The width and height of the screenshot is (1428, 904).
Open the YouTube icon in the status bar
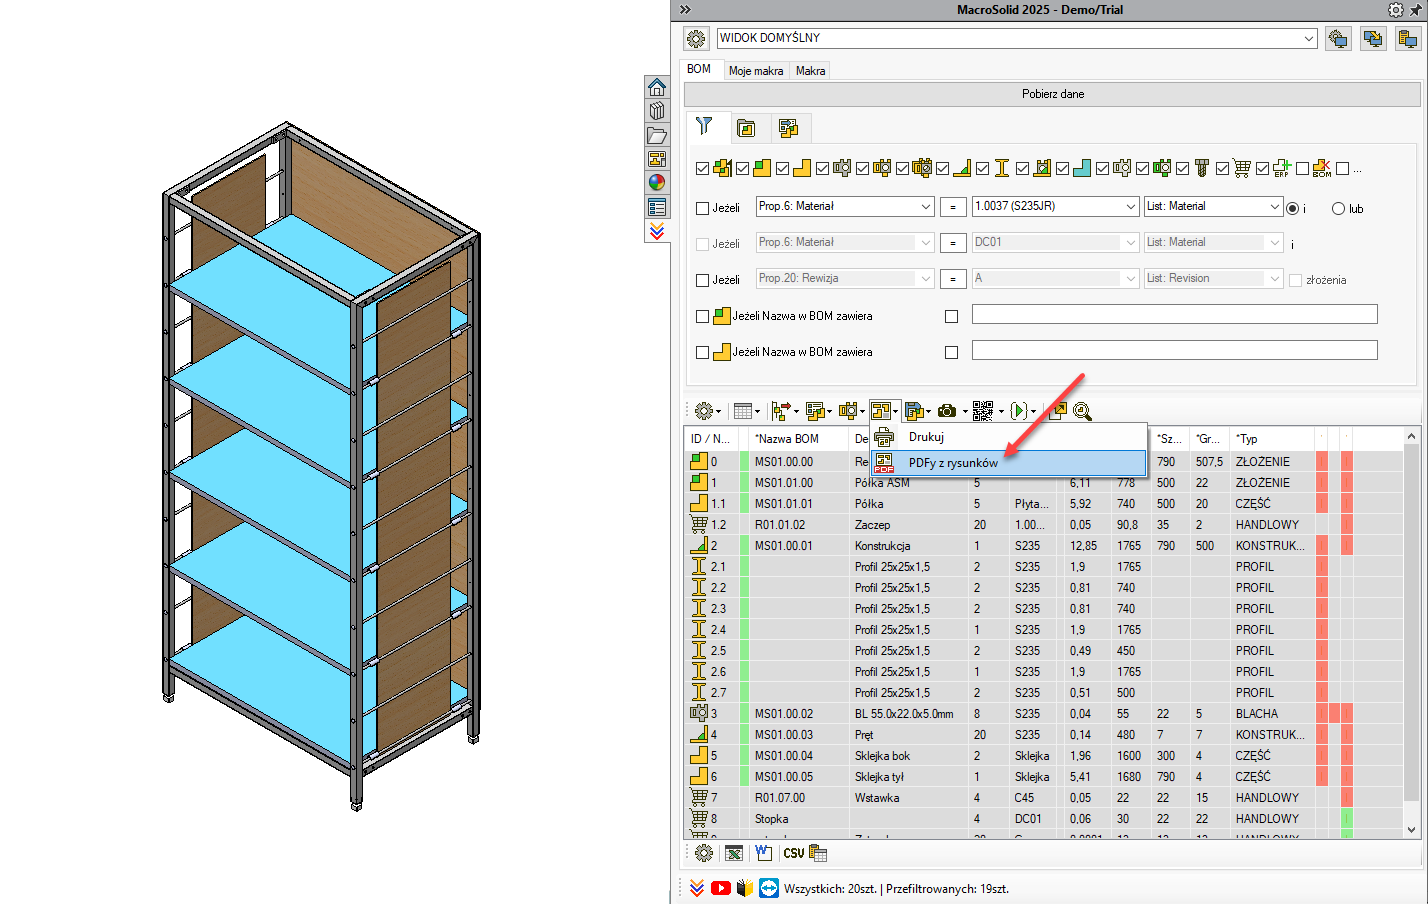tap(721, 888)
